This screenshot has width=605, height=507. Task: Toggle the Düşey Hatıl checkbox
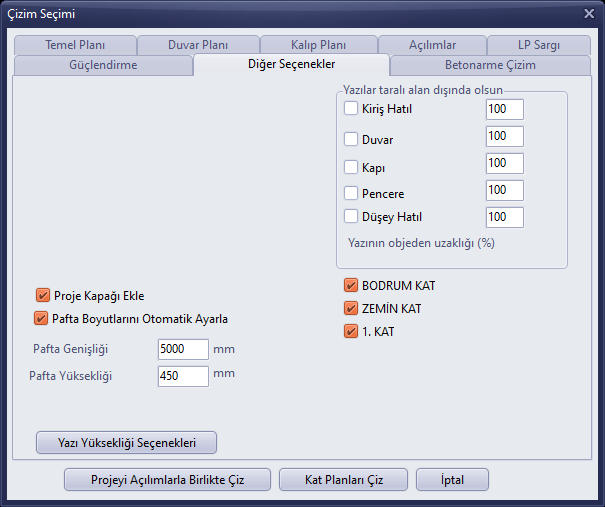click(x=351, y=216)
